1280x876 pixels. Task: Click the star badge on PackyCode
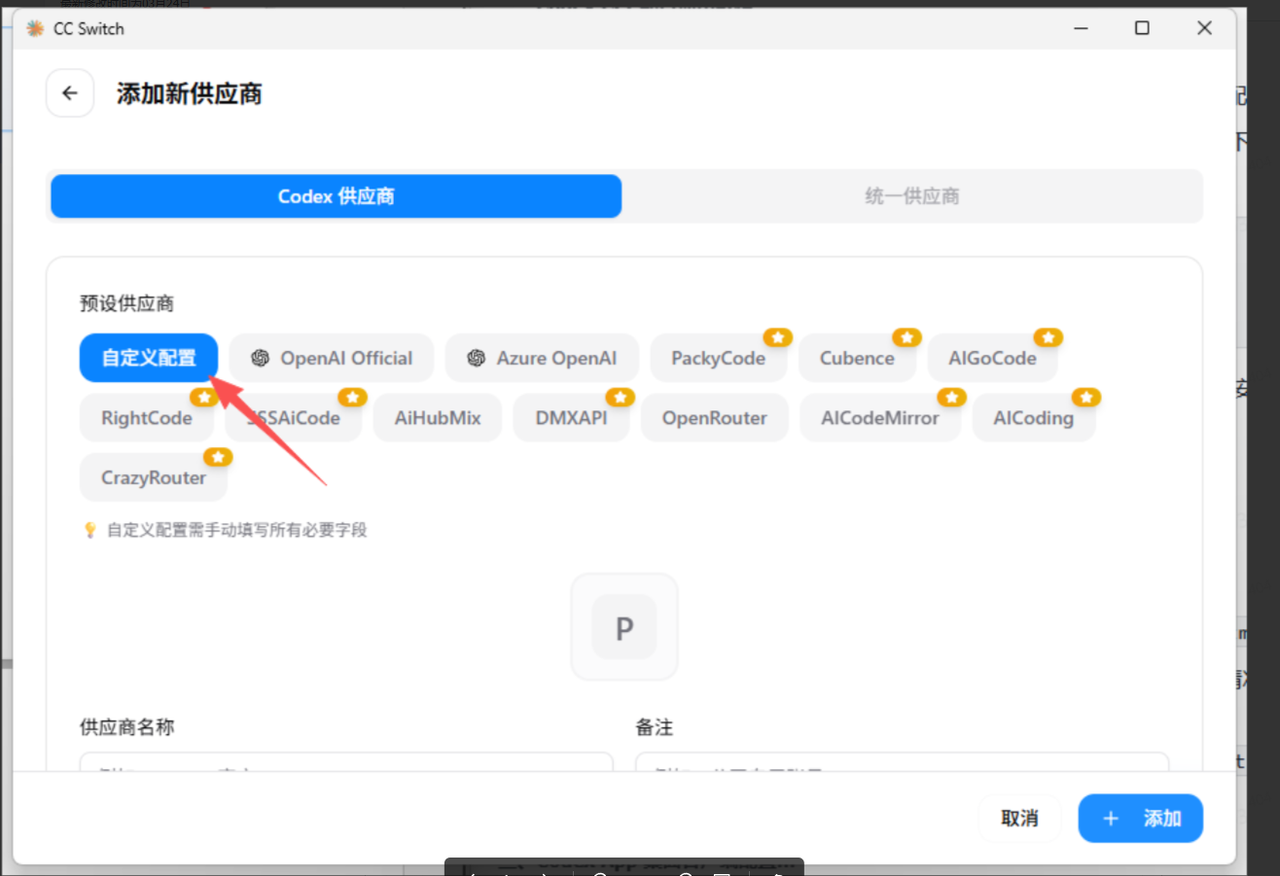[x=777, y=337]
